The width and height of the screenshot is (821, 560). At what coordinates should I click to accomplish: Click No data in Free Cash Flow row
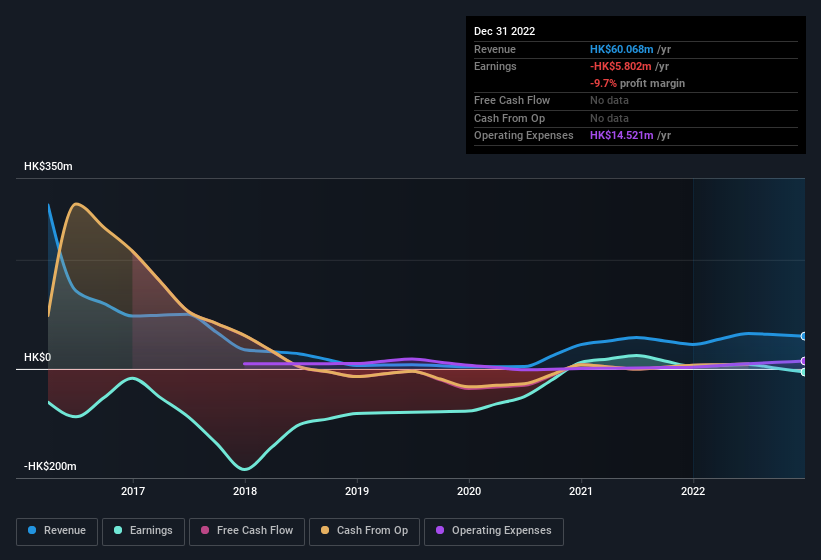(x=609, y=100)
